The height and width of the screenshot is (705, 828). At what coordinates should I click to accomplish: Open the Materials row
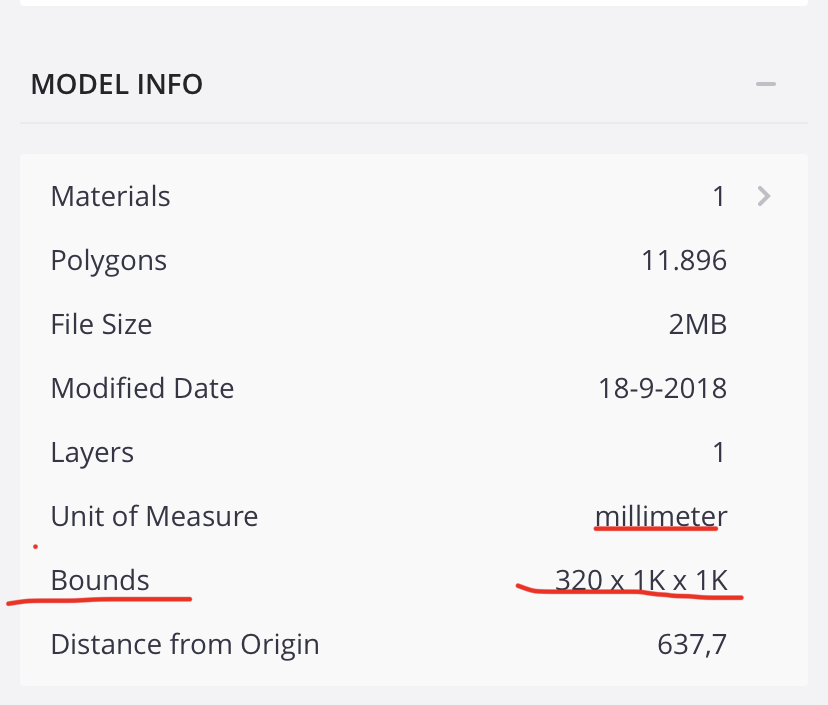click(x=414, y=196)
